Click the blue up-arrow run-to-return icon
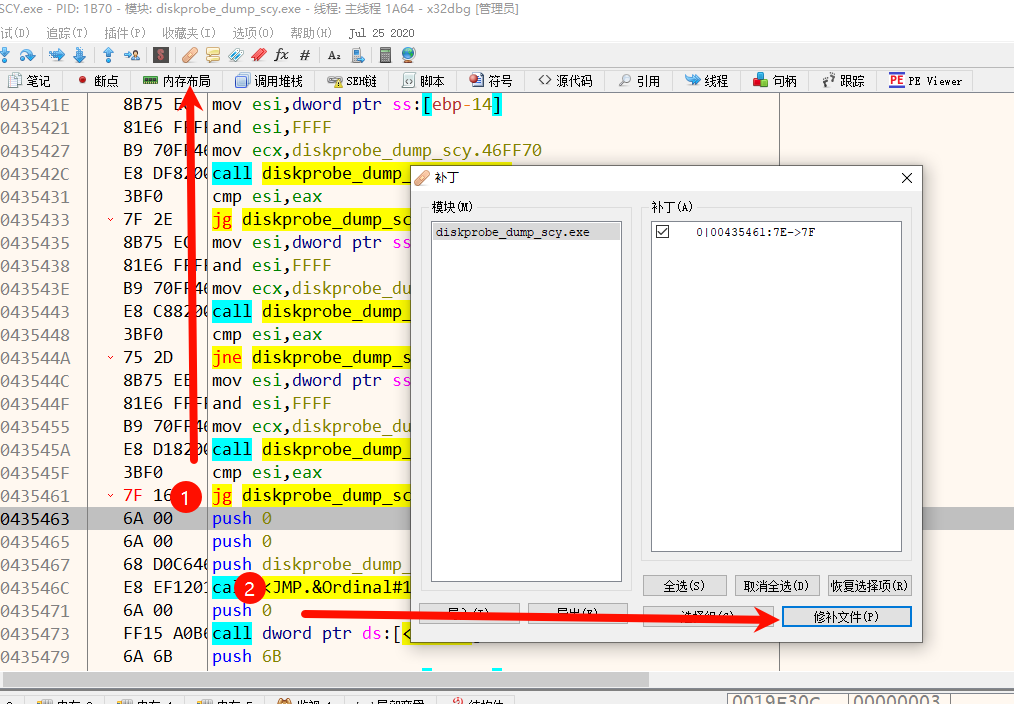Image resolution: width=1014 pixels, height=704 pixels. pyautogui.click(x=108, y=56)
